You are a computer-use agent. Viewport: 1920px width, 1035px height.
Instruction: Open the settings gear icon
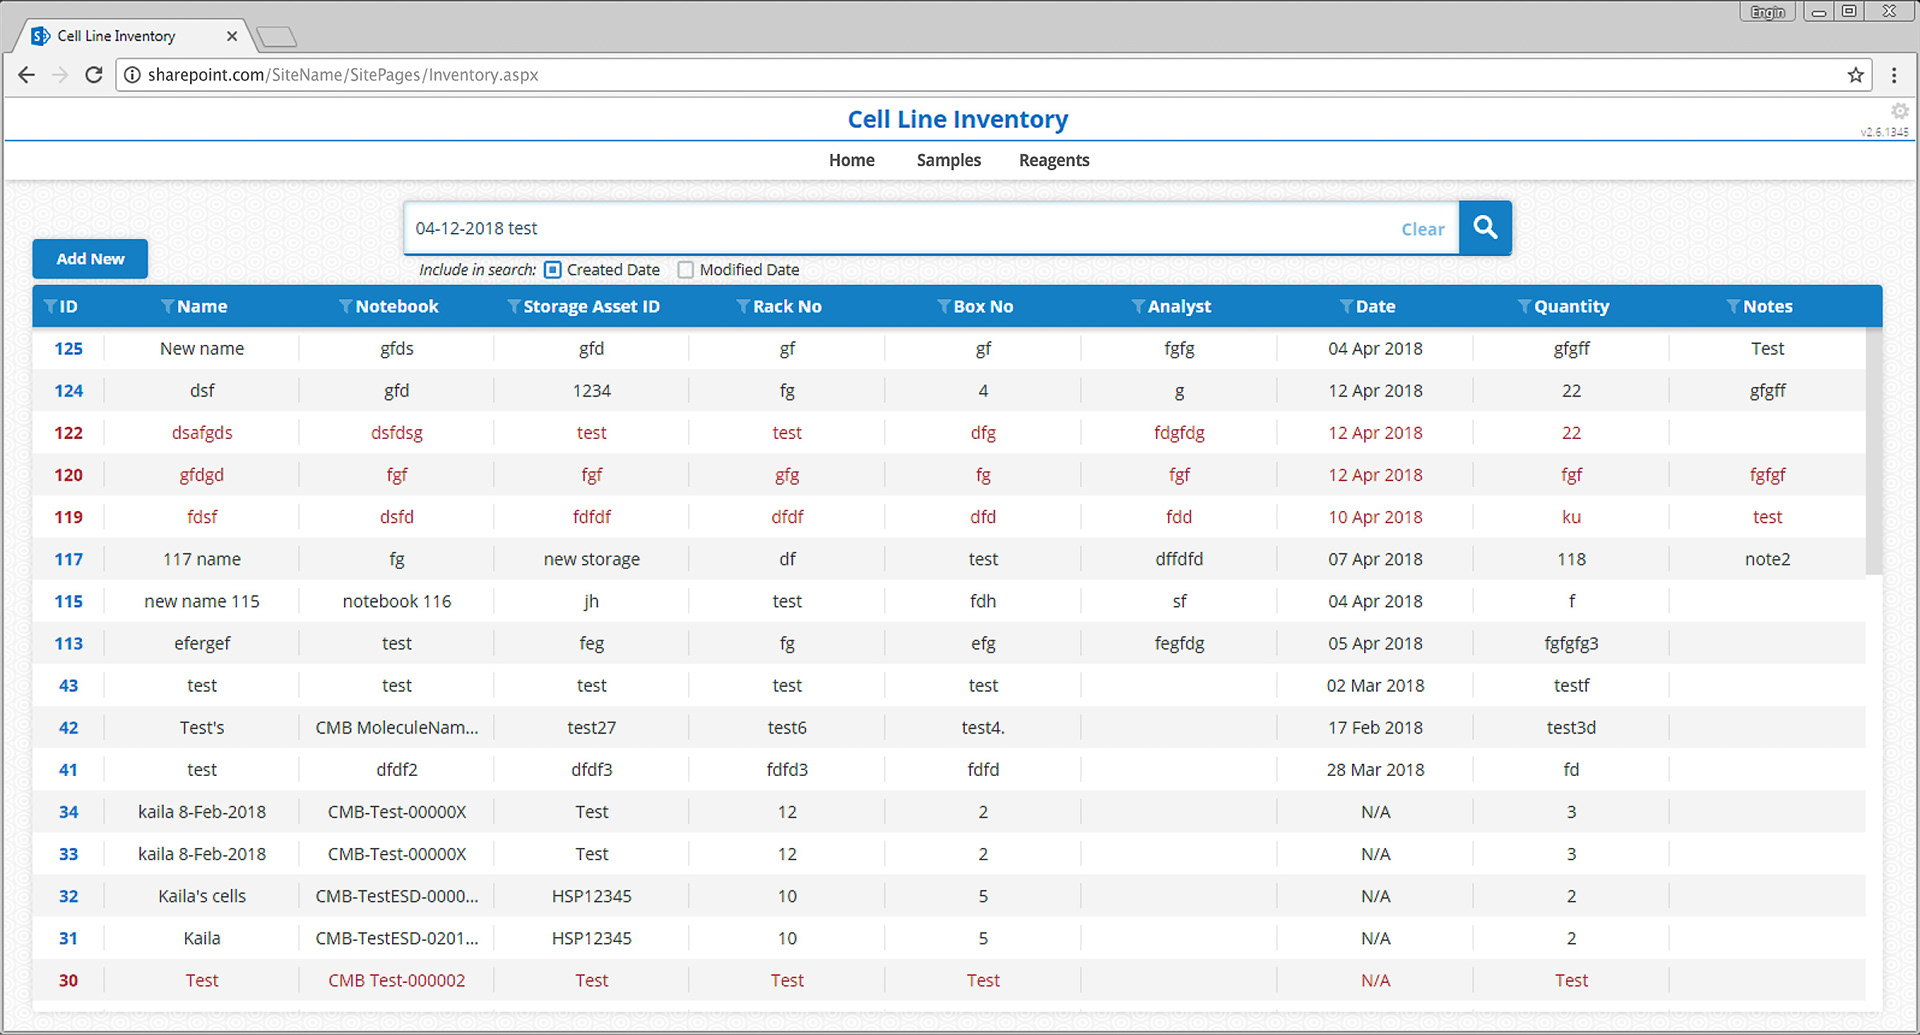(1899, 111)
